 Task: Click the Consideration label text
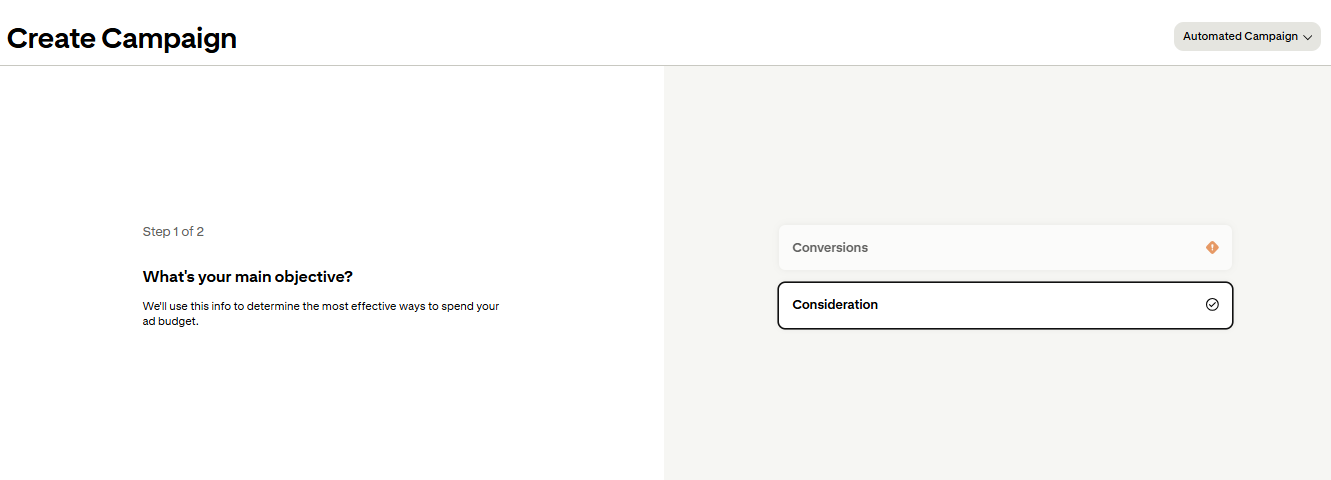tap(835, 305)
